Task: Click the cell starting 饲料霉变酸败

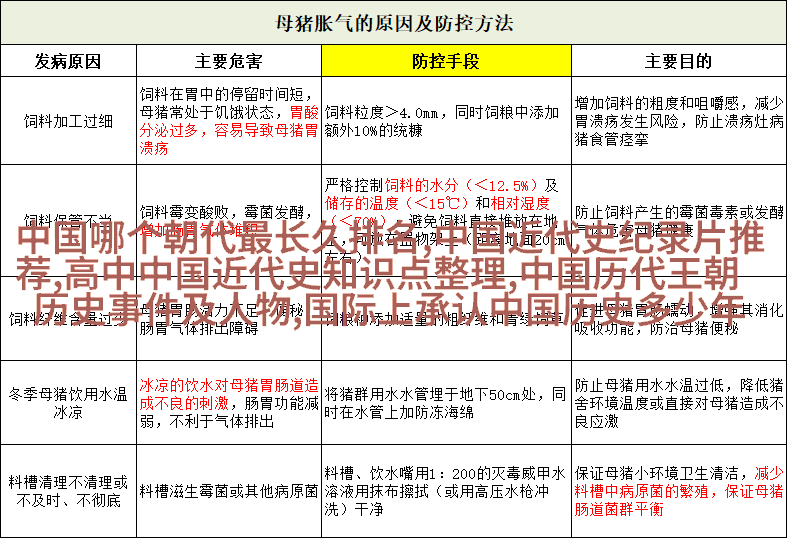Action: point(229,220)
